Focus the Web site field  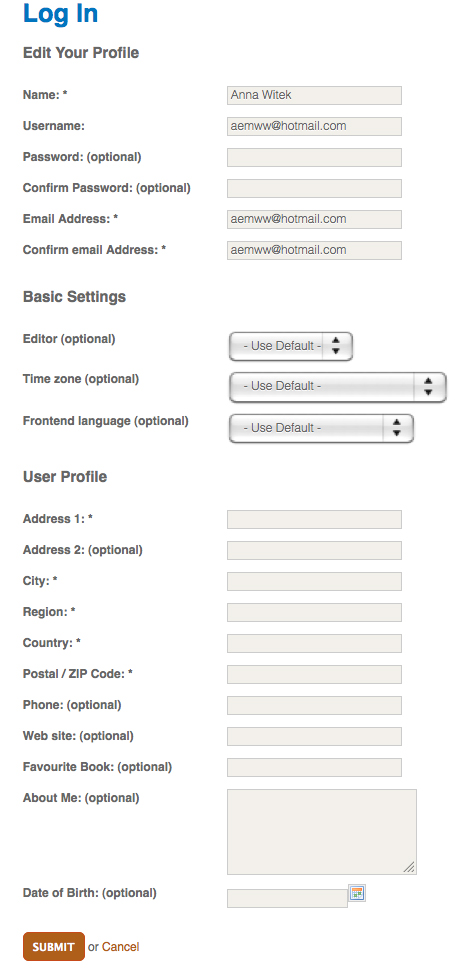(x=314, y=736)
